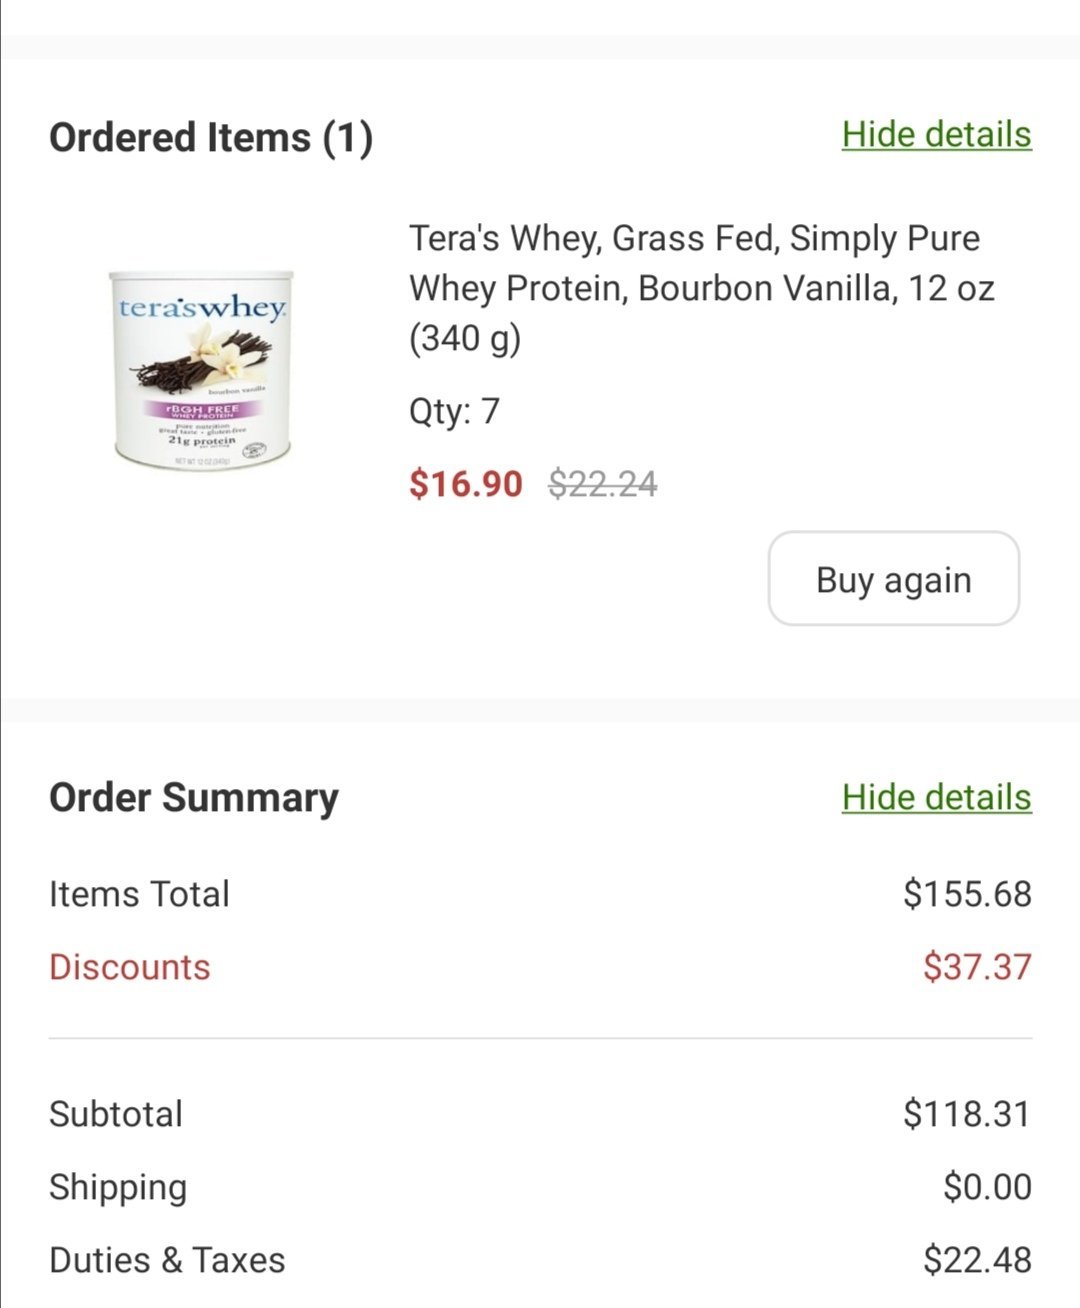Click the Qty: 7 text

click(x=454, y=411)
